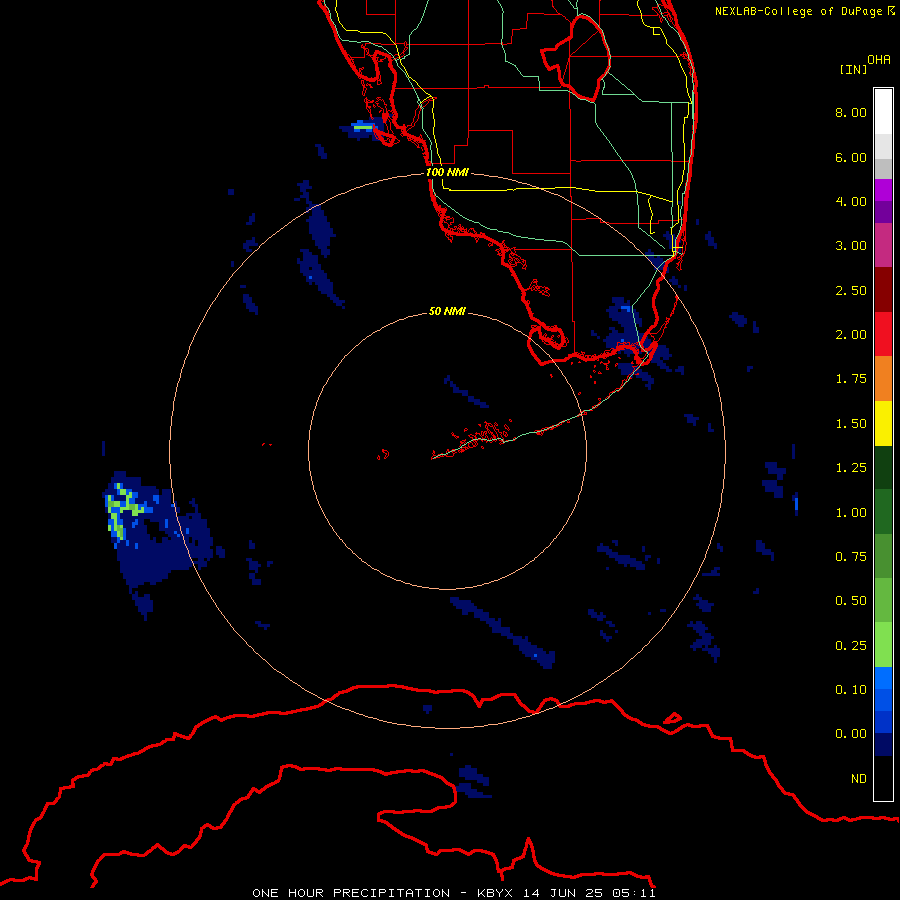The image size is (900, 900).
Task: Click the 0.25 legend value
Action: [x=851, y=646]
